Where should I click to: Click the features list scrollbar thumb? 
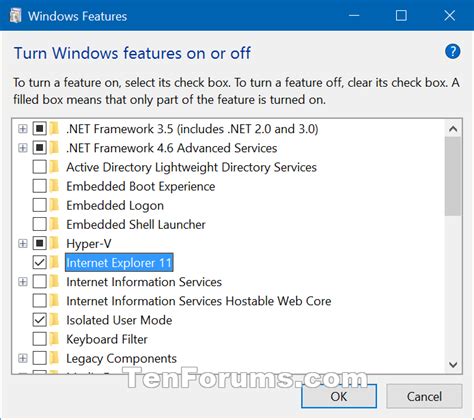453,176
